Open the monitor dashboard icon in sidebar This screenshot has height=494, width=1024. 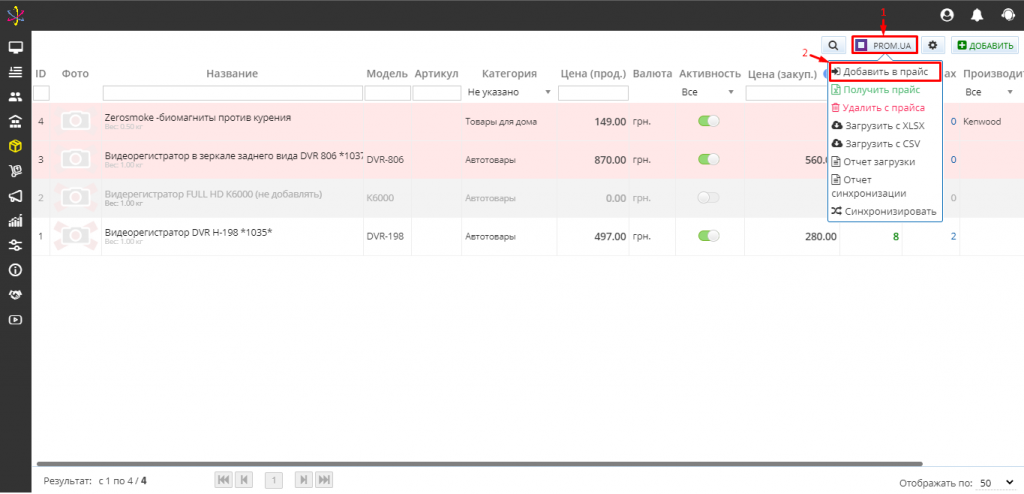coord(15,48)
